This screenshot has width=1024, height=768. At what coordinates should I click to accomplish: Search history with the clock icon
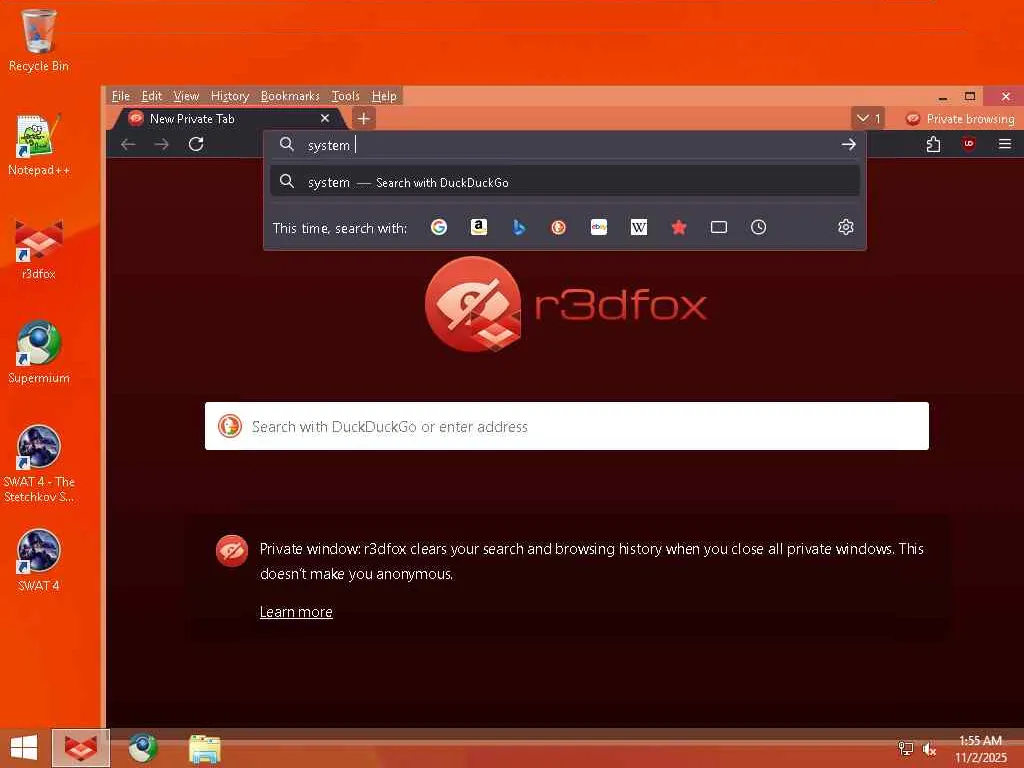[758, 227]
